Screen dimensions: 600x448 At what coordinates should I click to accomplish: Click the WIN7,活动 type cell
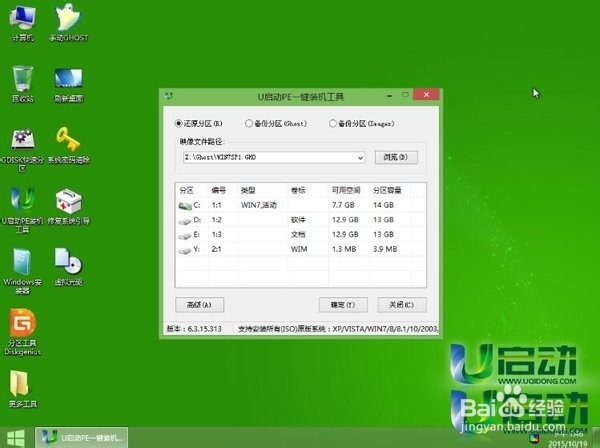[x=259, y=205]
